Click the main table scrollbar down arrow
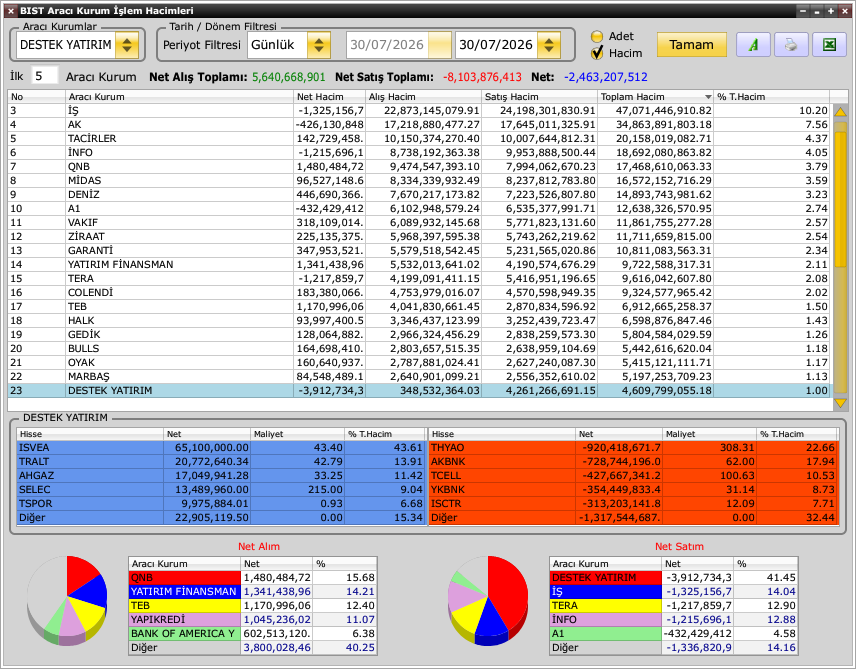The width and height of the screenshot is (856, 669). coord(840,403)
